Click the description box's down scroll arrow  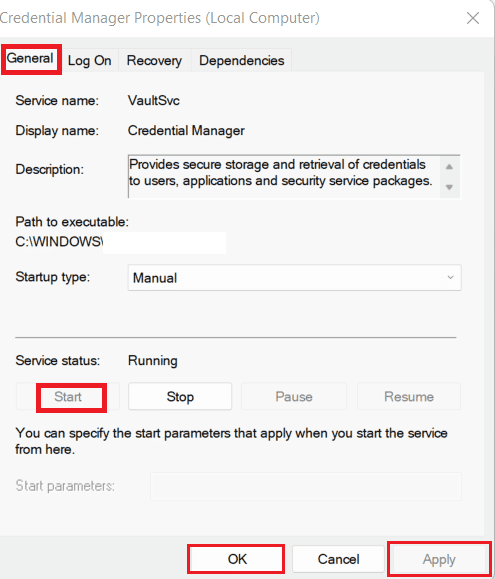pyautogui.click(x=449, y=187)
